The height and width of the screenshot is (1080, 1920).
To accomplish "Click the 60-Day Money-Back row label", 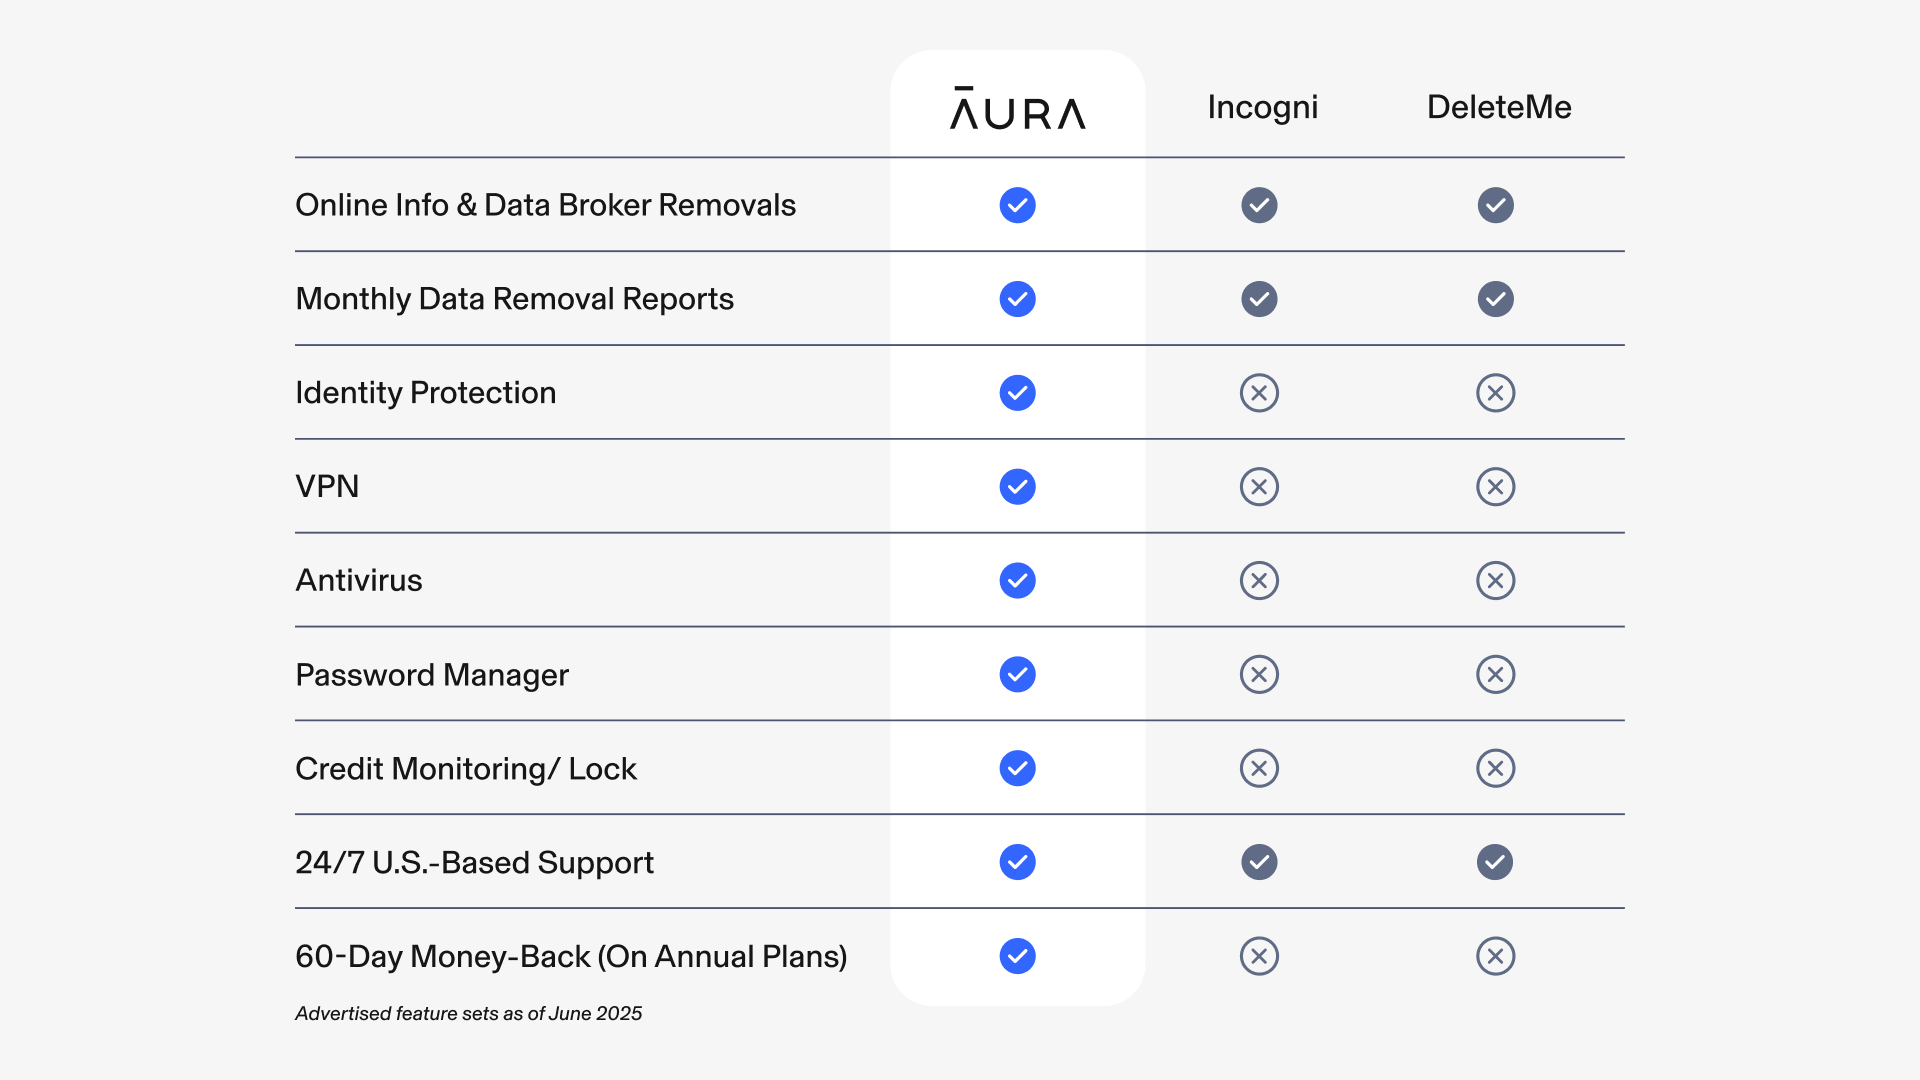I will [571, 957].
